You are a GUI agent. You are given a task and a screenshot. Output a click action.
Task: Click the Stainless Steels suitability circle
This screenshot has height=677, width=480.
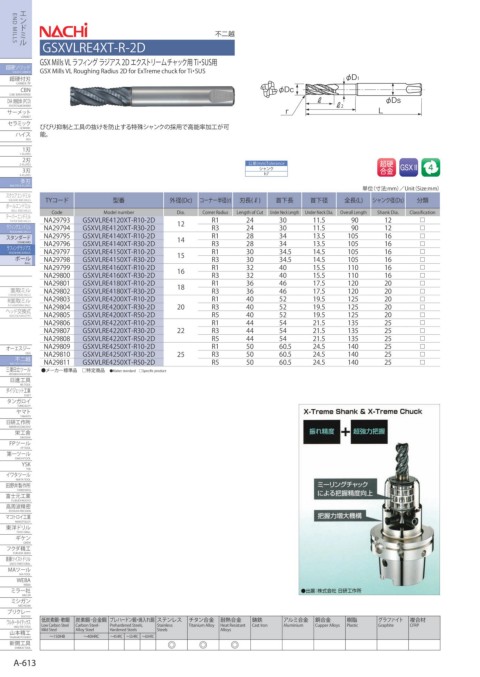[x=171, y=645]
